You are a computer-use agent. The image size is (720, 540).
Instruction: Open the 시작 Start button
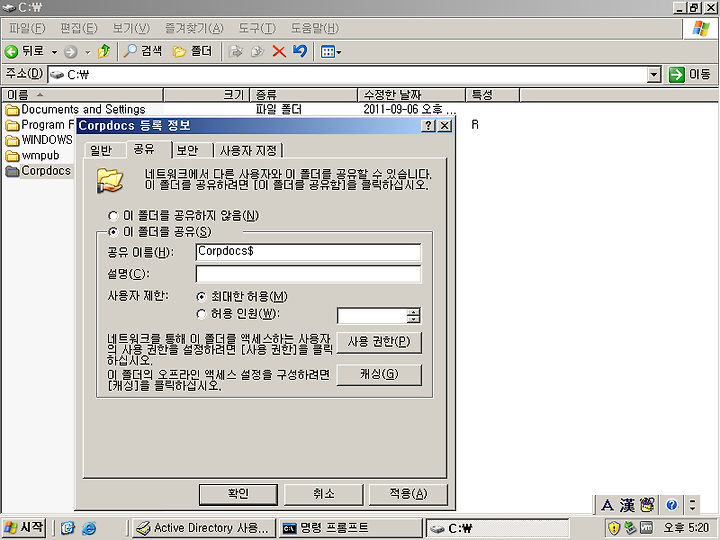point(24,527)
